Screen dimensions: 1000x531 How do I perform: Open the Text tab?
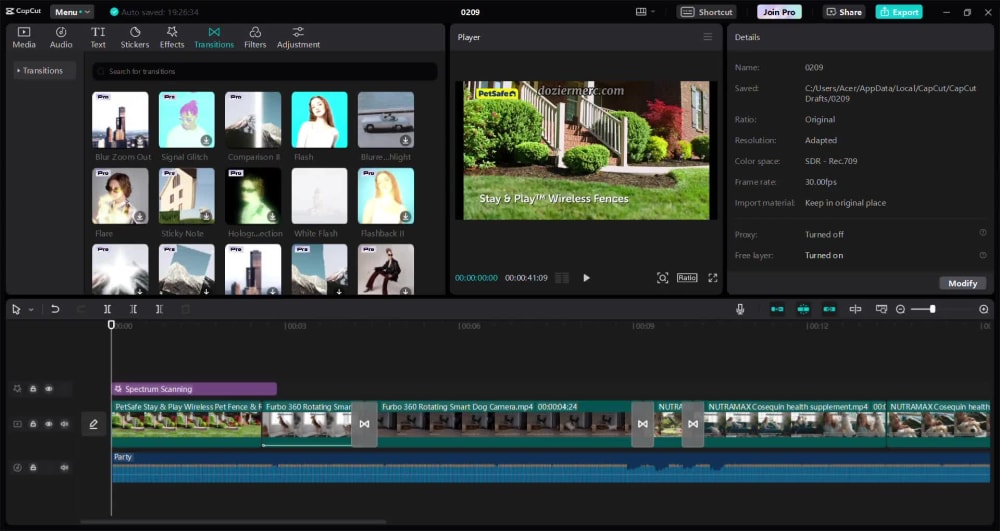[98, 38]
